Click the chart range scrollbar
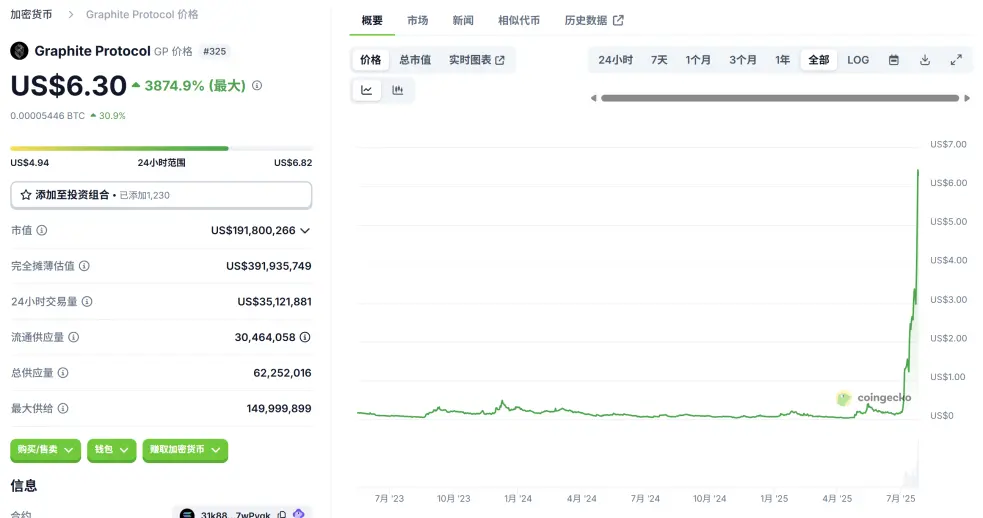 pyautogui.click(x=780, y=98)
